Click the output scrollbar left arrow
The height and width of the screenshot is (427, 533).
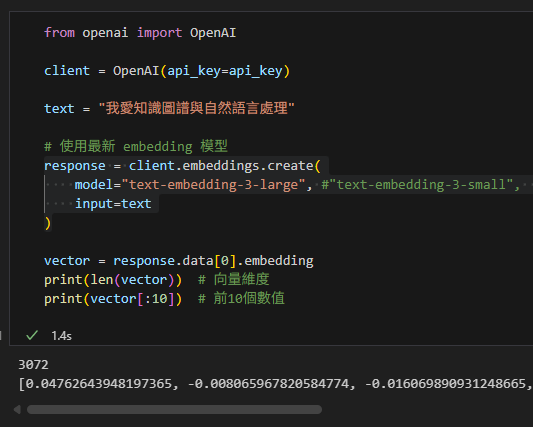17,409
